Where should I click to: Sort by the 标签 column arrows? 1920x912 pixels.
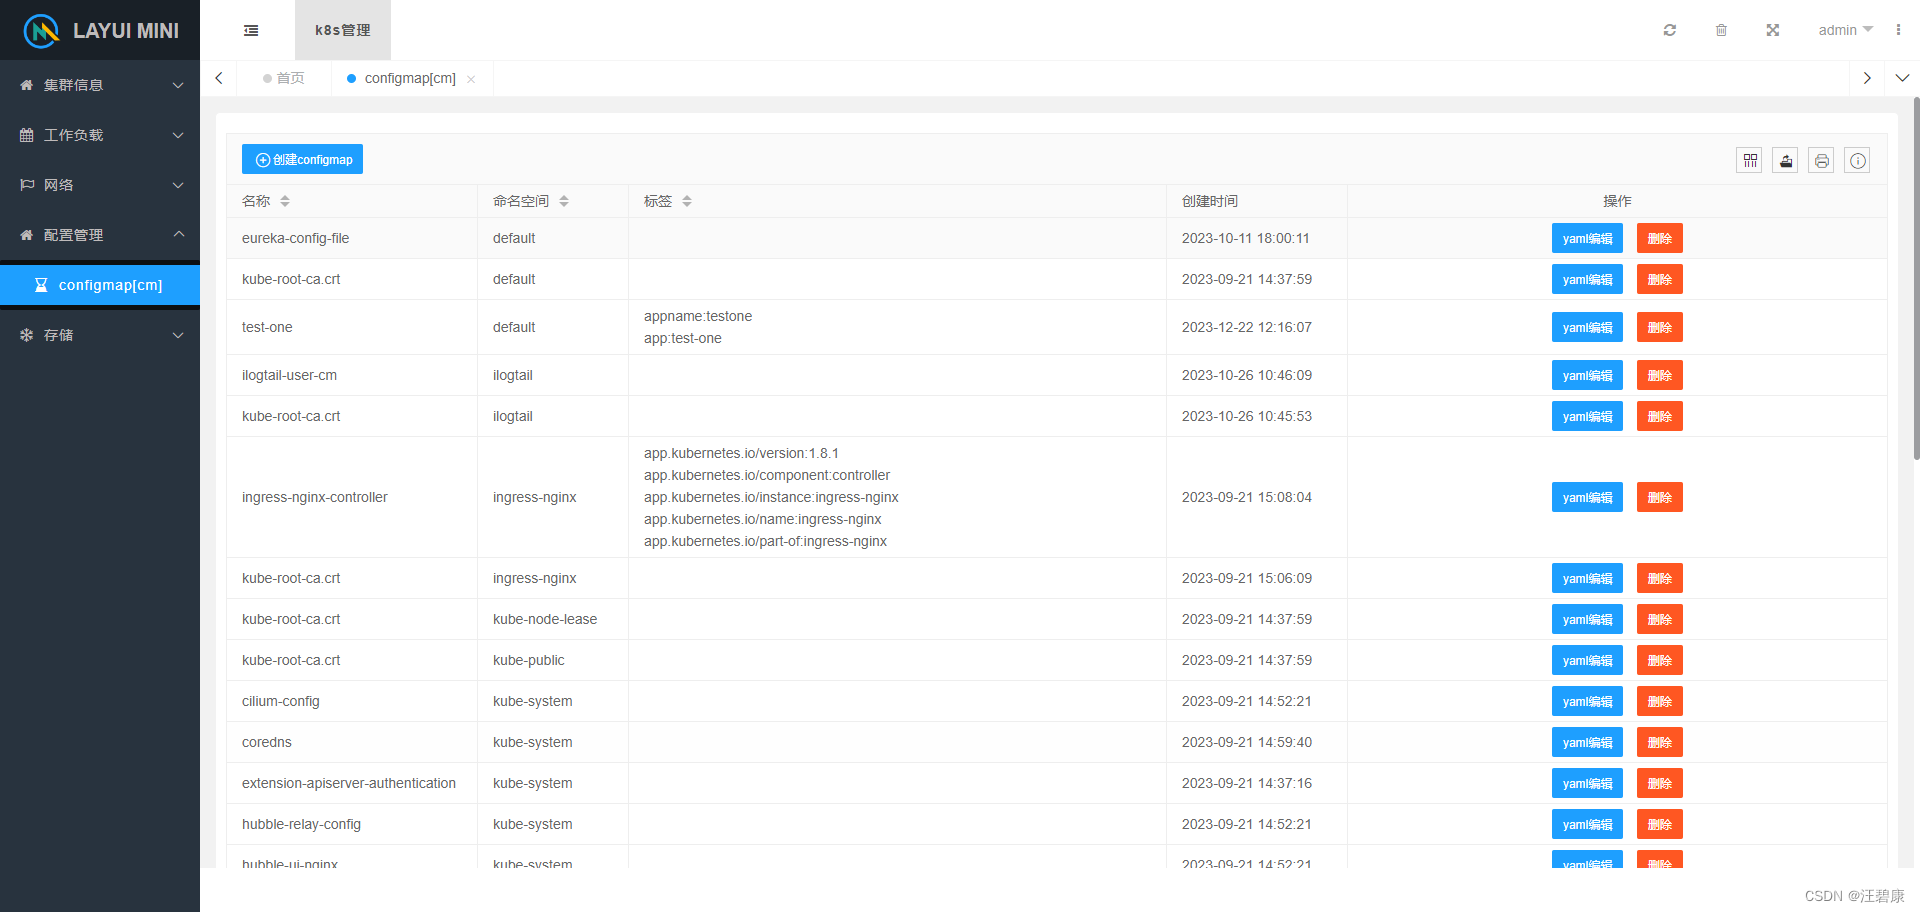[687, 201]
